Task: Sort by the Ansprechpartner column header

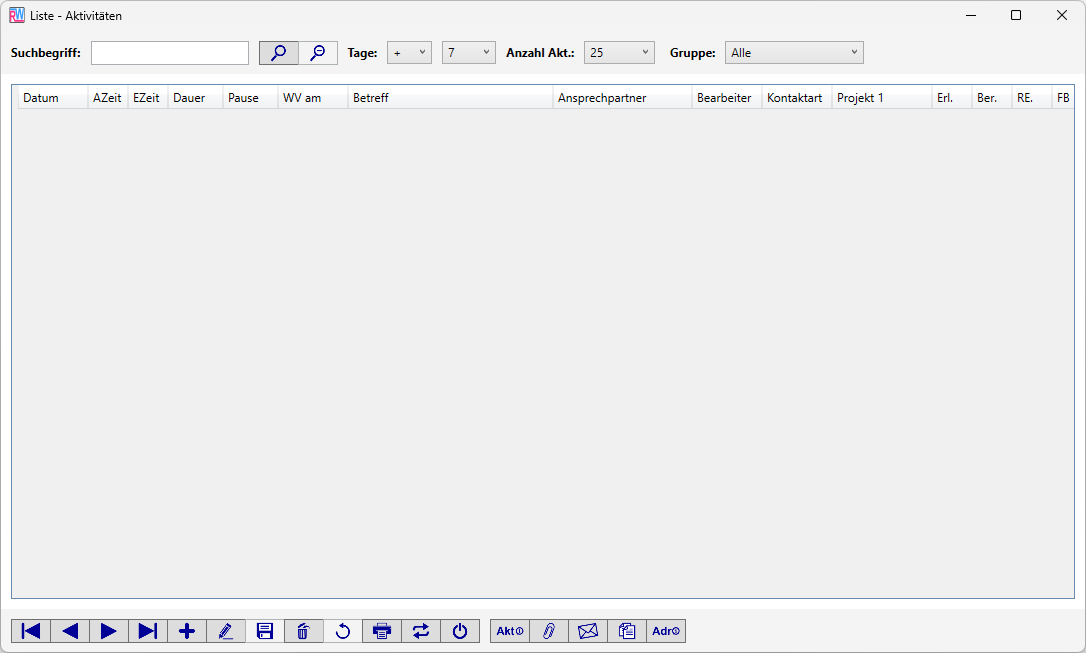Action: pyautogui.click(x=622, y=98)
